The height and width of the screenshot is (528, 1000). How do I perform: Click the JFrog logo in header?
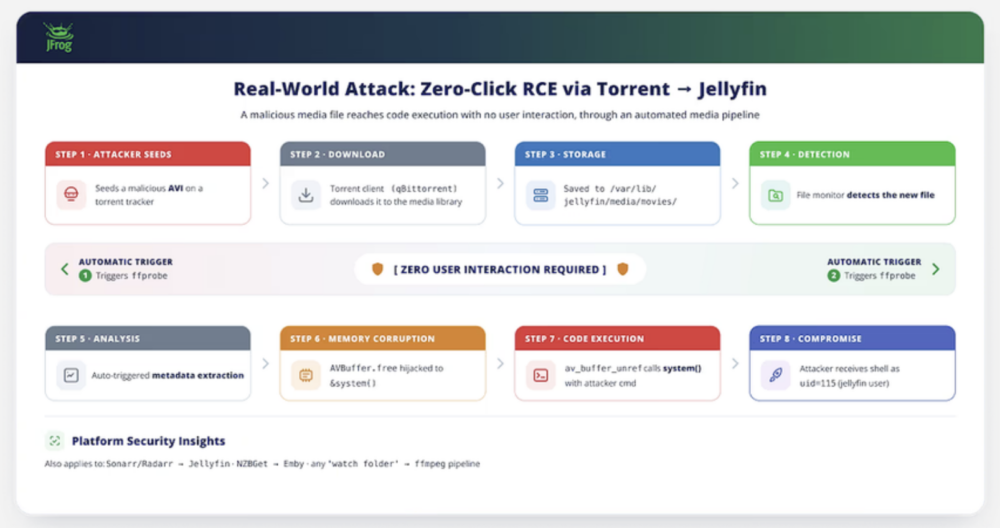point(59,37)
